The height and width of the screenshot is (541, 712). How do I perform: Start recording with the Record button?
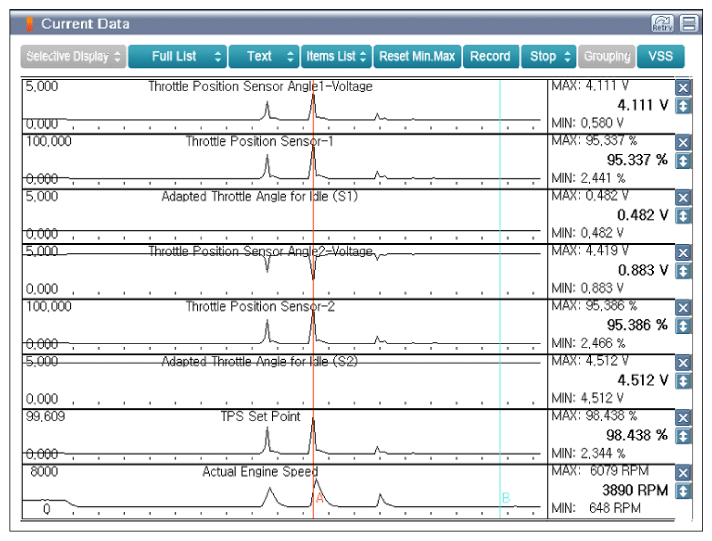pos(490,56)
